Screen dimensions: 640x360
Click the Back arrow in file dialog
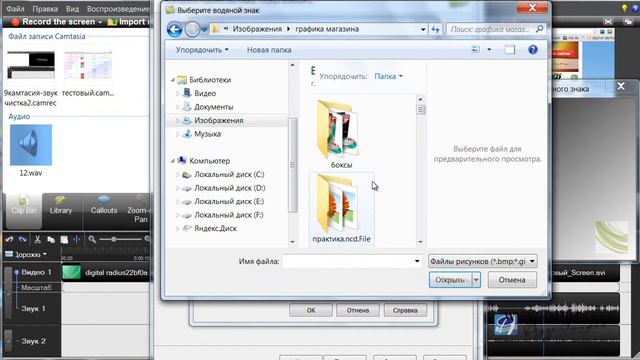pyautogui.click(x=174, y=29)
